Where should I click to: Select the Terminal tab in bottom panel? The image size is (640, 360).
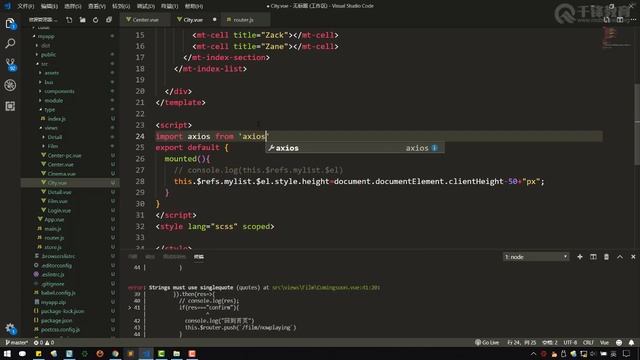[199, 257]
